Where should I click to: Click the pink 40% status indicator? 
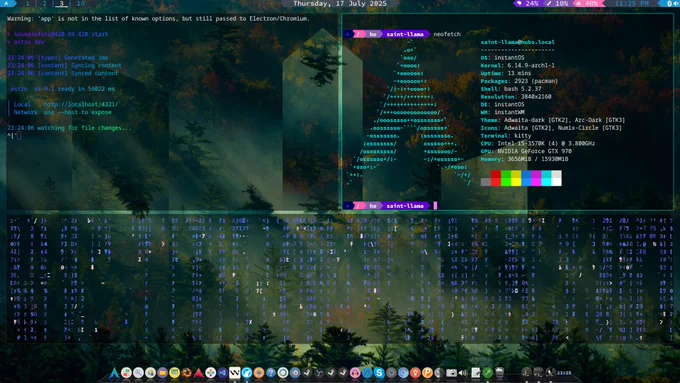[x=587, y=3]
